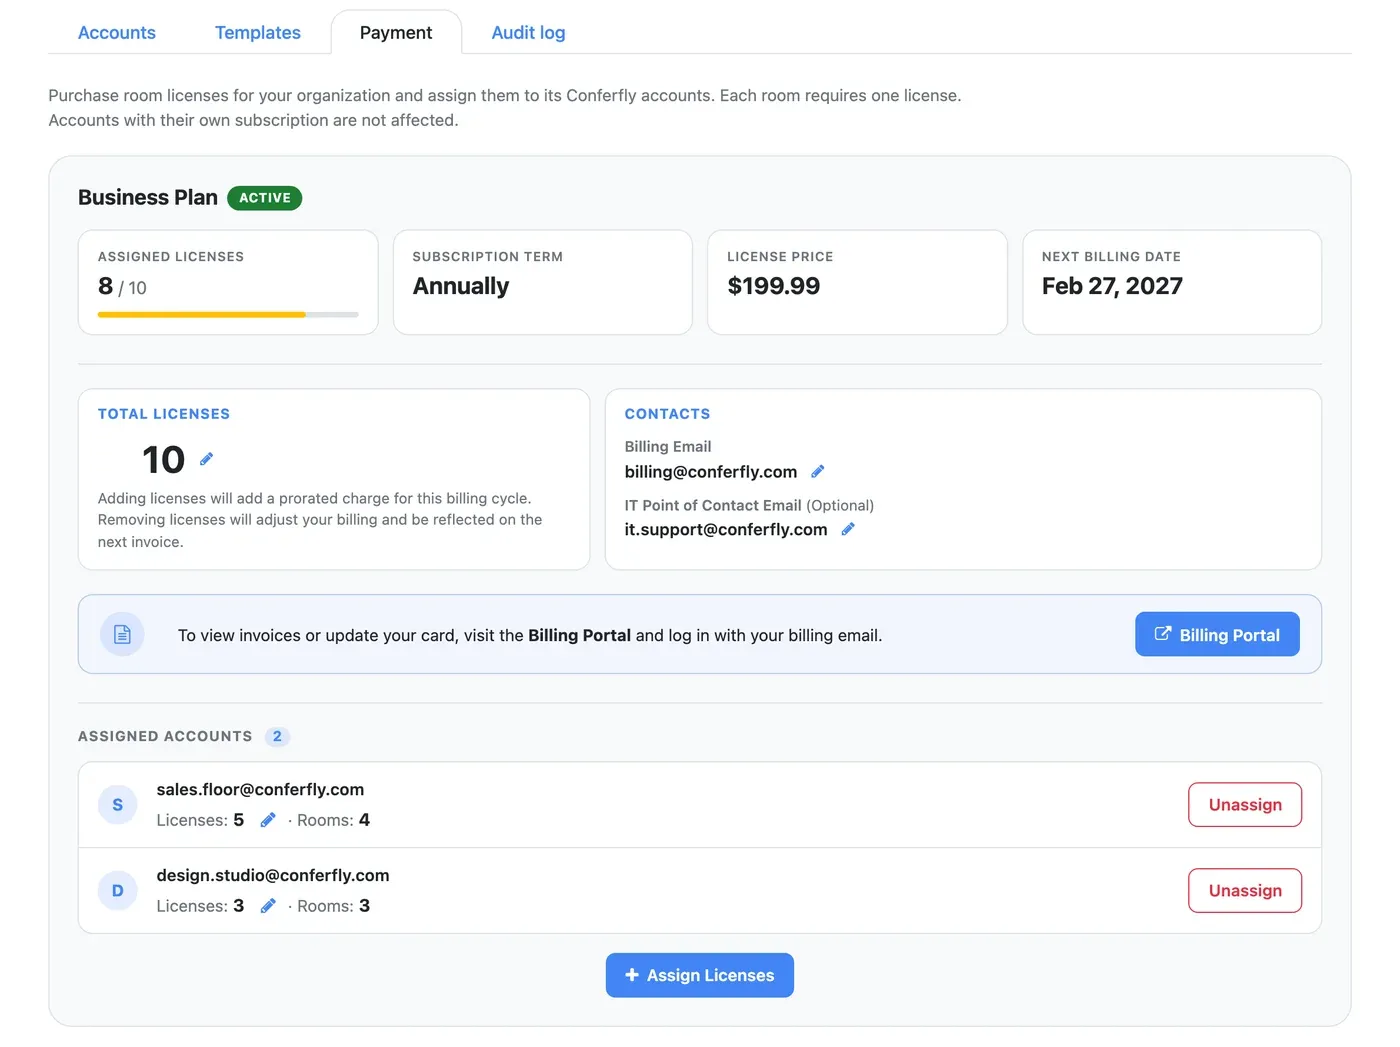Image resolution: width=1400 pixels, height=1047 pixels.
Task: Select the Payment tab
Action: tap(396, 32)
